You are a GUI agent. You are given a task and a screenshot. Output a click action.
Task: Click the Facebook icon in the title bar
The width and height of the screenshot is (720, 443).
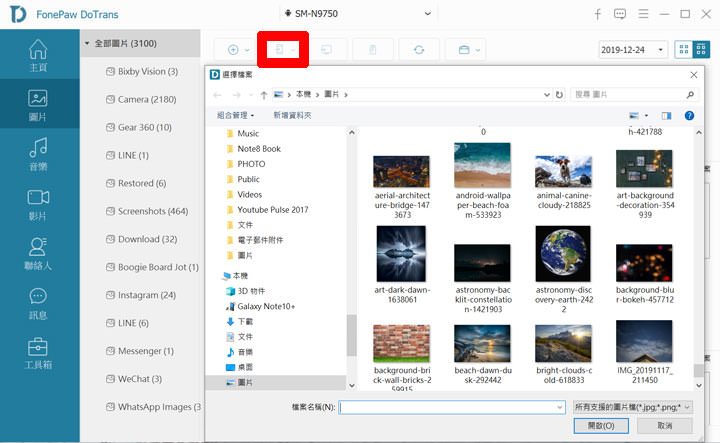(597, 14)
